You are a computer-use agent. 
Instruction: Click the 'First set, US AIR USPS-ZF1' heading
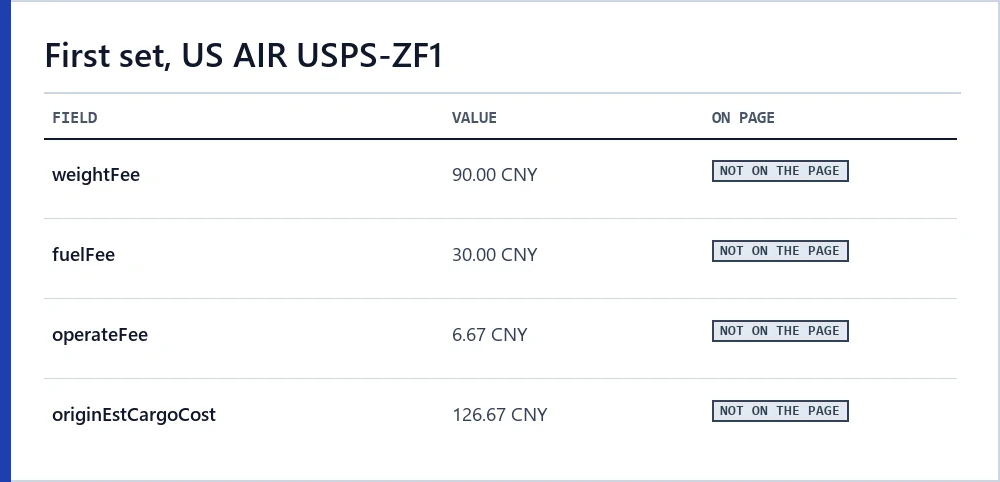[243, 55]
